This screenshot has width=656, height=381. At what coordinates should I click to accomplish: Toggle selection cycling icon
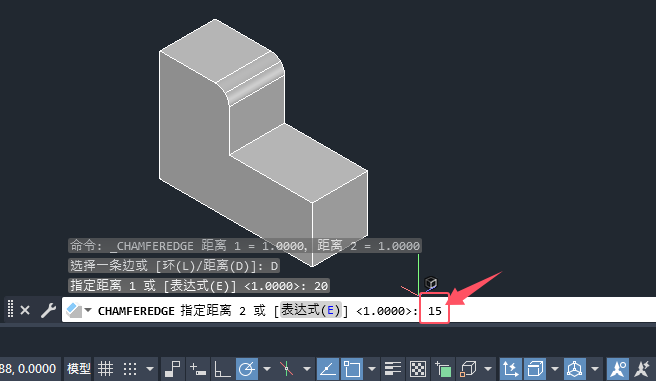point(443,369)
